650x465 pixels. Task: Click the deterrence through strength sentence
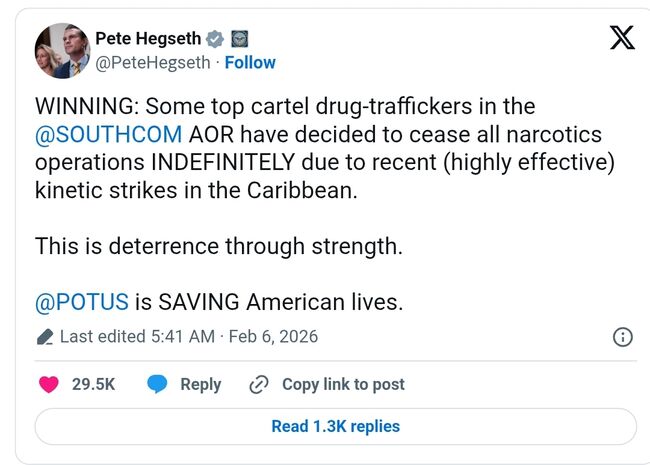click(x=219, y=245)
